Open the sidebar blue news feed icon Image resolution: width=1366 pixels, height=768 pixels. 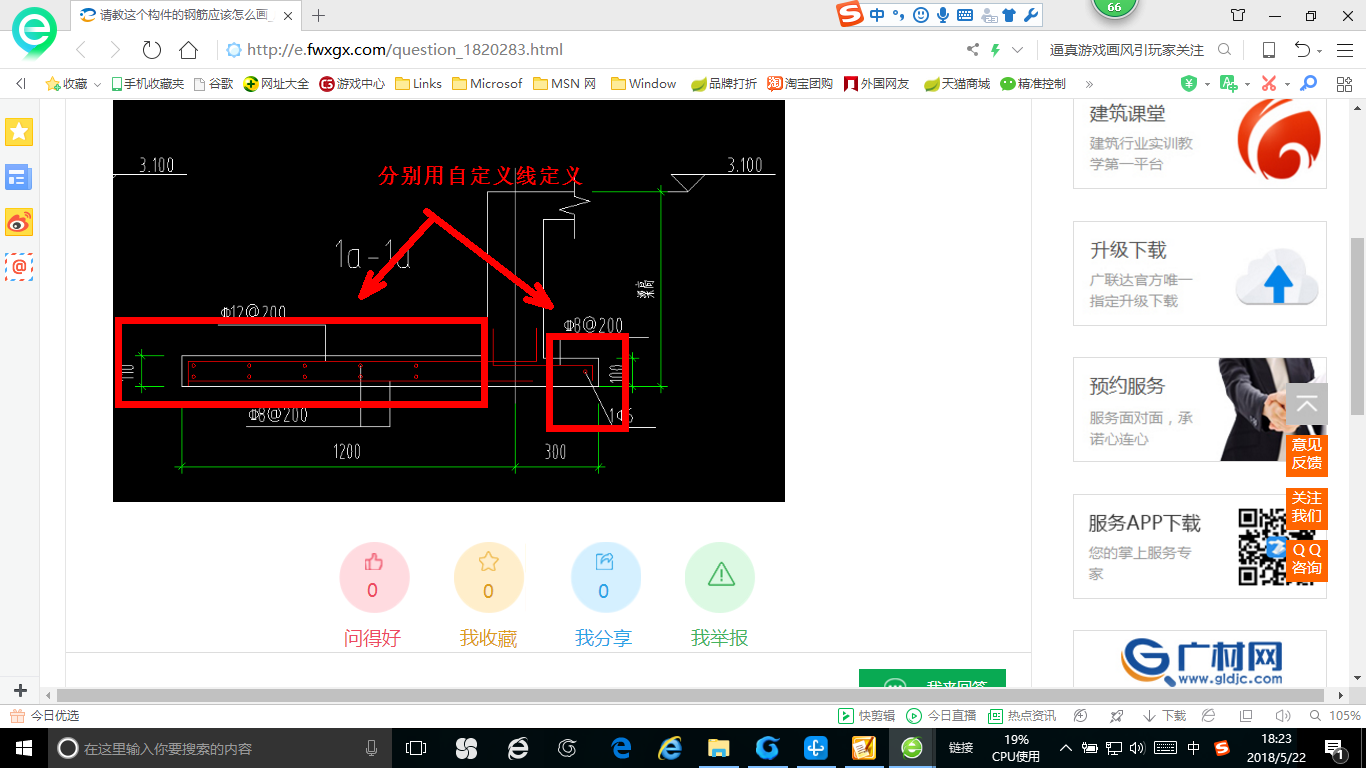tap(19, 178)
